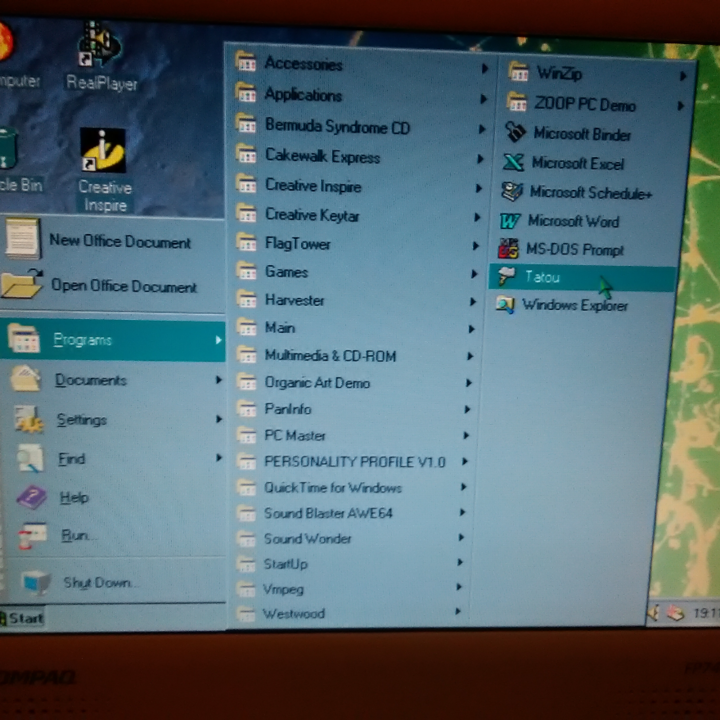Screen dimensions: 720x720
Task: Expand the Bermuda Syndrome CD submenu arrow
Action: 482,129
